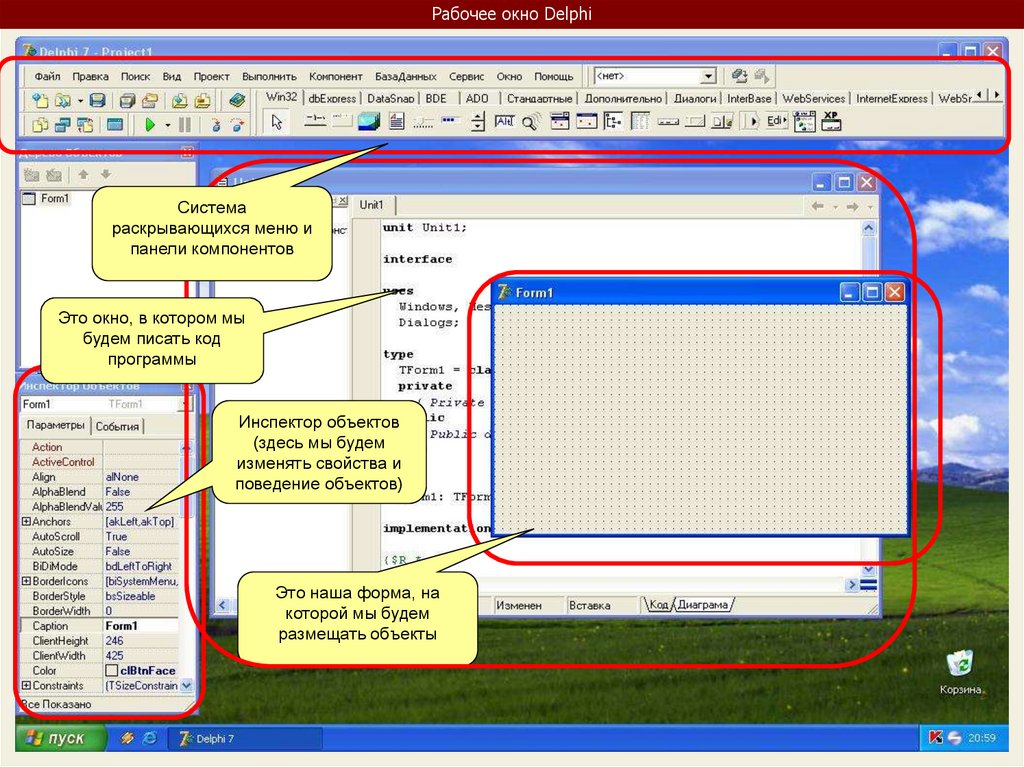Select the dbExpress component palette tab
Image resolution: width=1024 pixels, height=767 pixels.
(332, 99)
